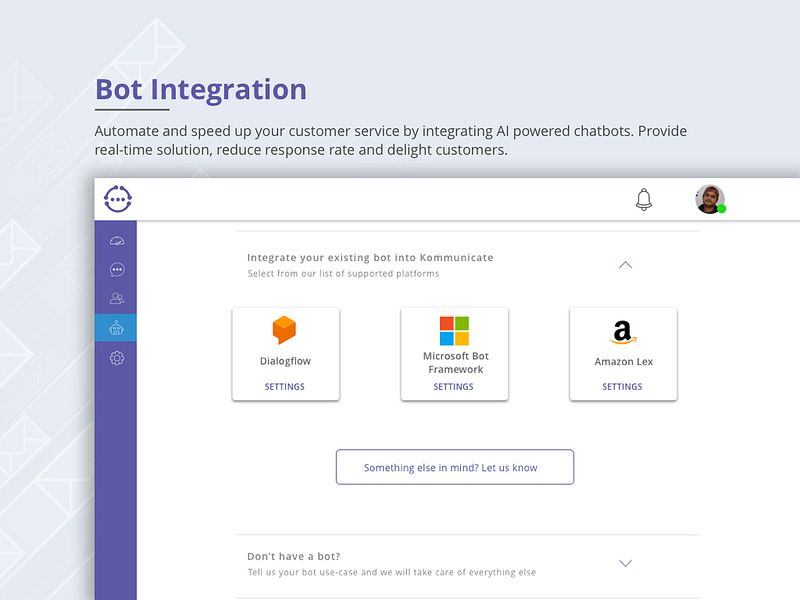Open the Dashboard gauge sidebar icon
The image size is (800, 600).
coord(117,241)
